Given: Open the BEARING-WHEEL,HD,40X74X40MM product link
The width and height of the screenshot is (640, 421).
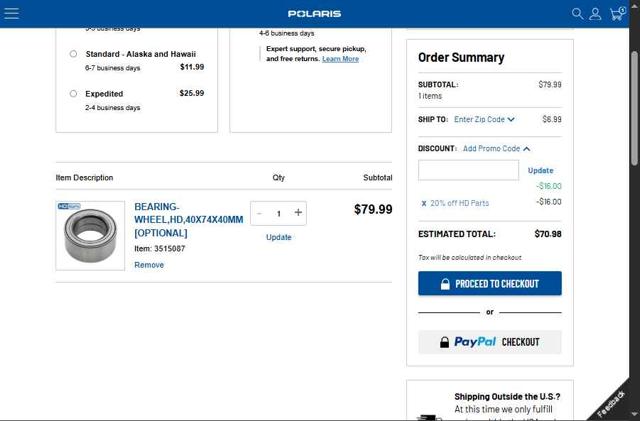Looking at the screenshot, I should (188, 220).
